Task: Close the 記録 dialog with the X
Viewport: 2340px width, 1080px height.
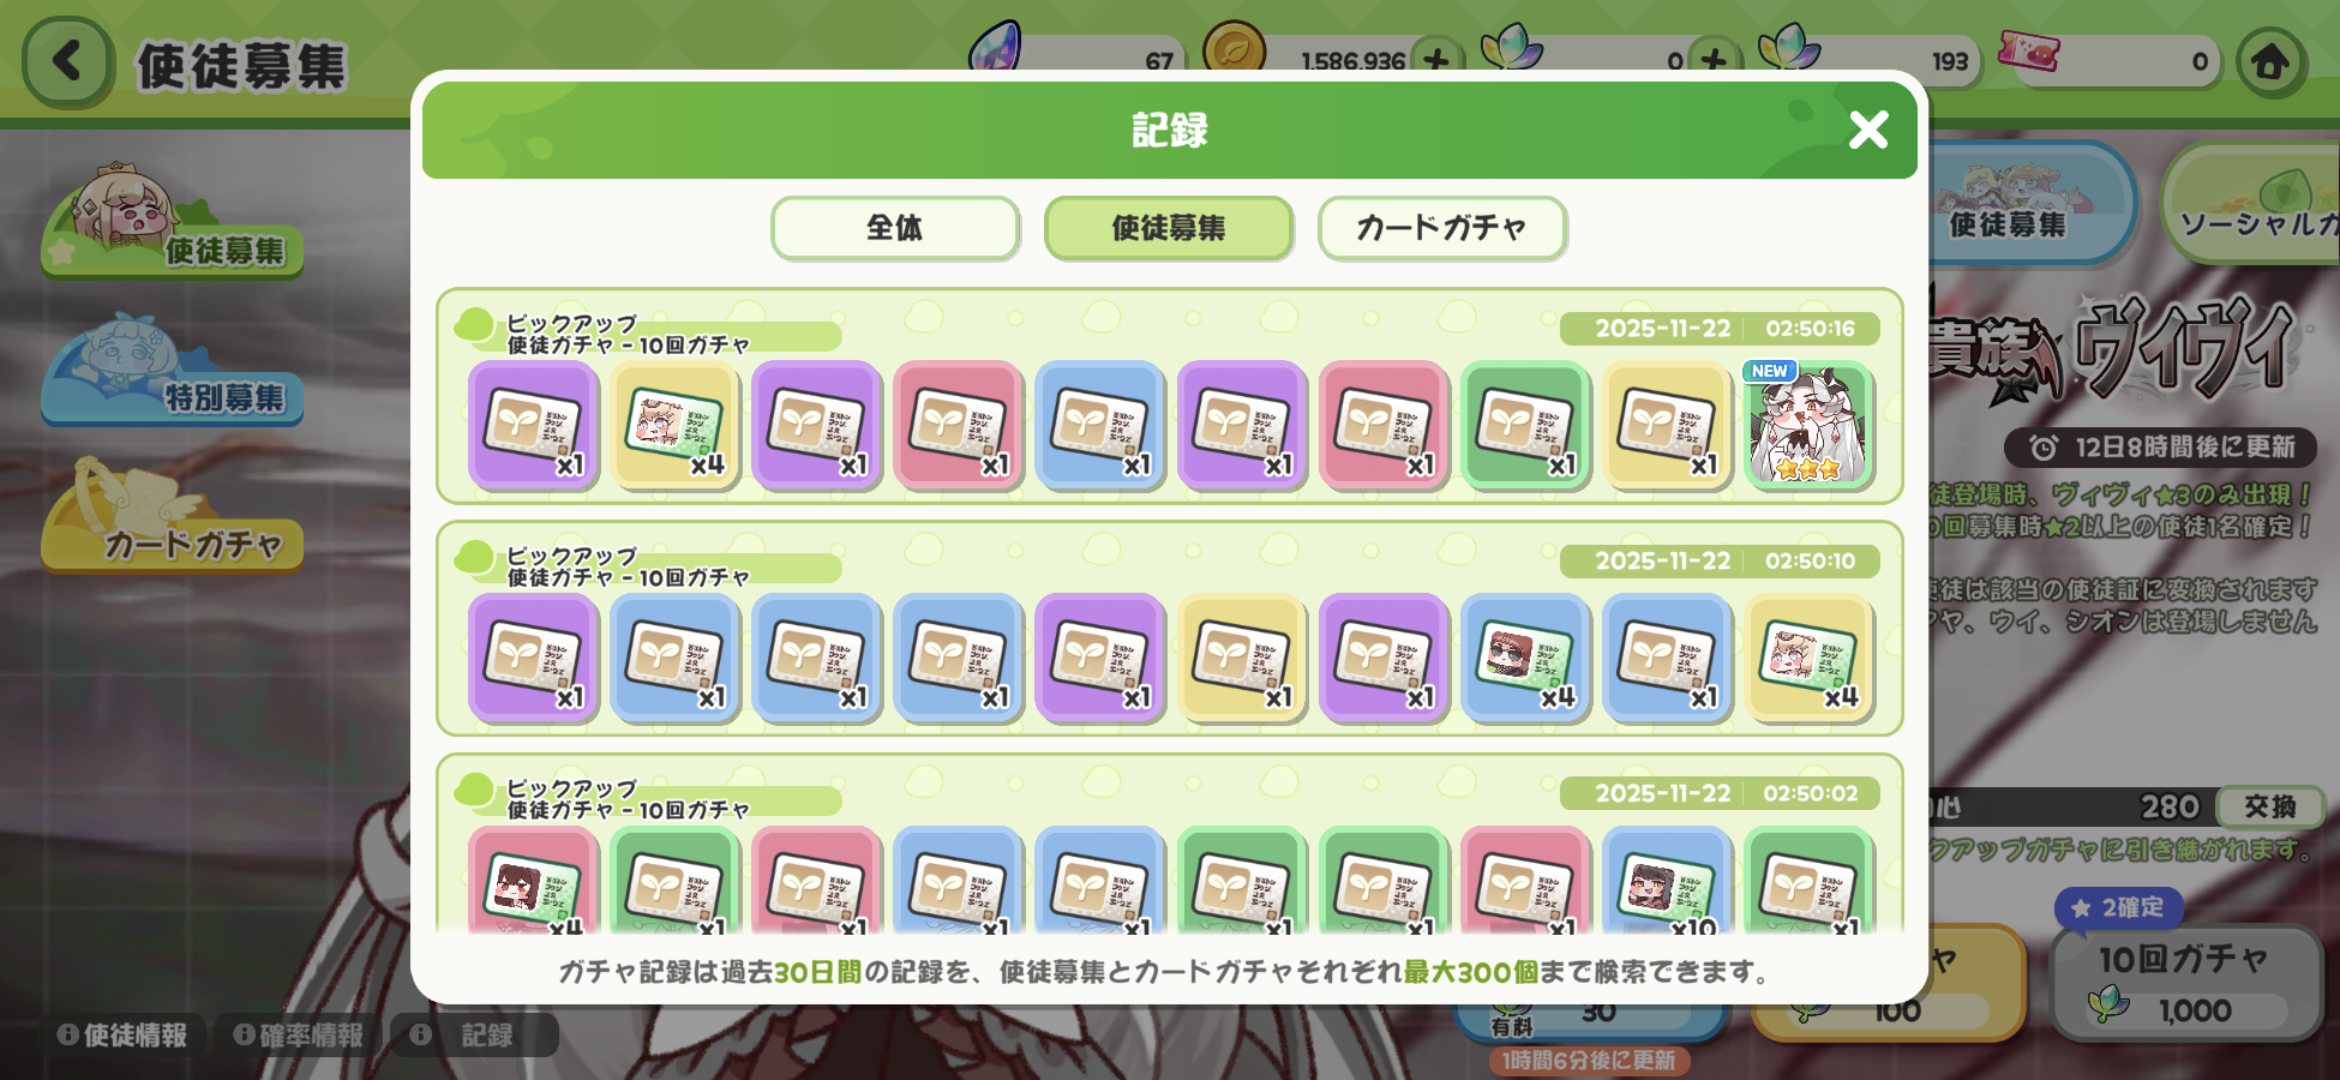Action: tap(1868, 130)
